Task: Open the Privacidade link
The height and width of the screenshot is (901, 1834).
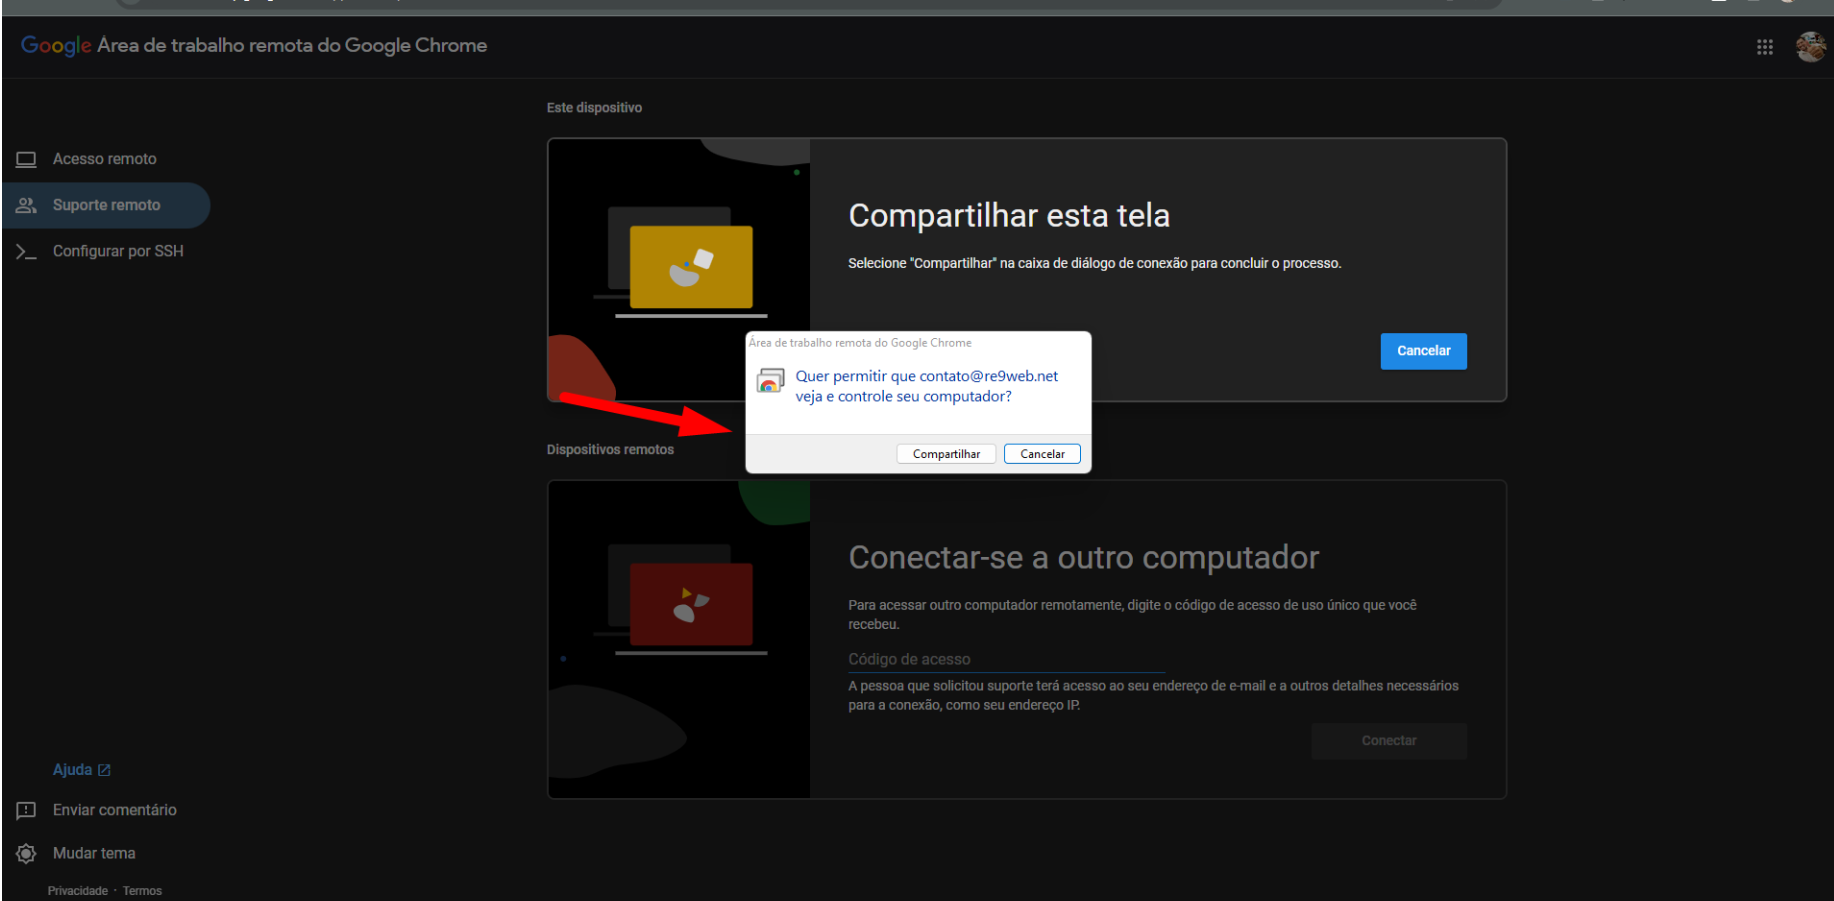Action: point(78,891)
